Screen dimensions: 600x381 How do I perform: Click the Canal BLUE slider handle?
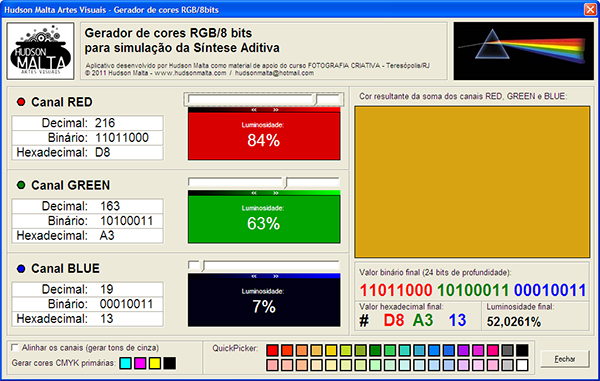tap(203, 266)
